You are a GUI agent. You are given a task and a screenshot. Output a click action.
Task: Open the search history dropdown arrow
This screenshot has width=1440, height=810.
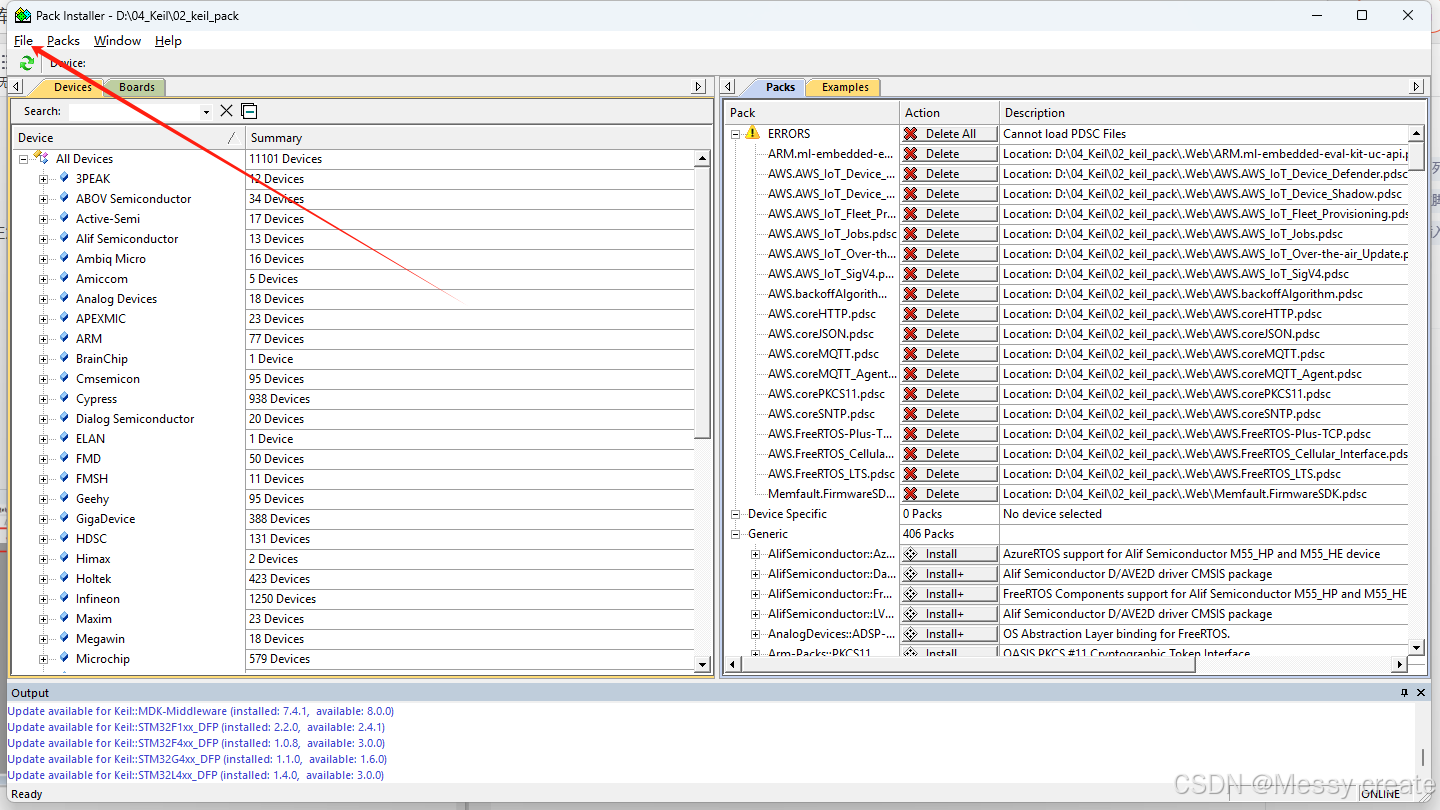pyautogui.click(x=206, y=112)
